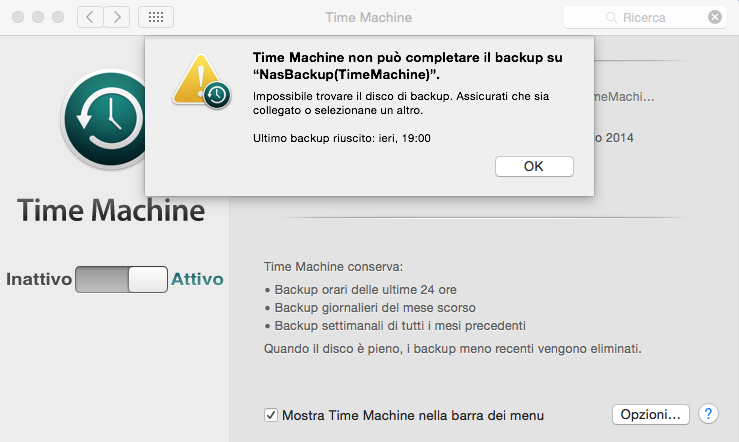Dismiss the backup error with OK
Screen dimensions: 739x442
534,166
